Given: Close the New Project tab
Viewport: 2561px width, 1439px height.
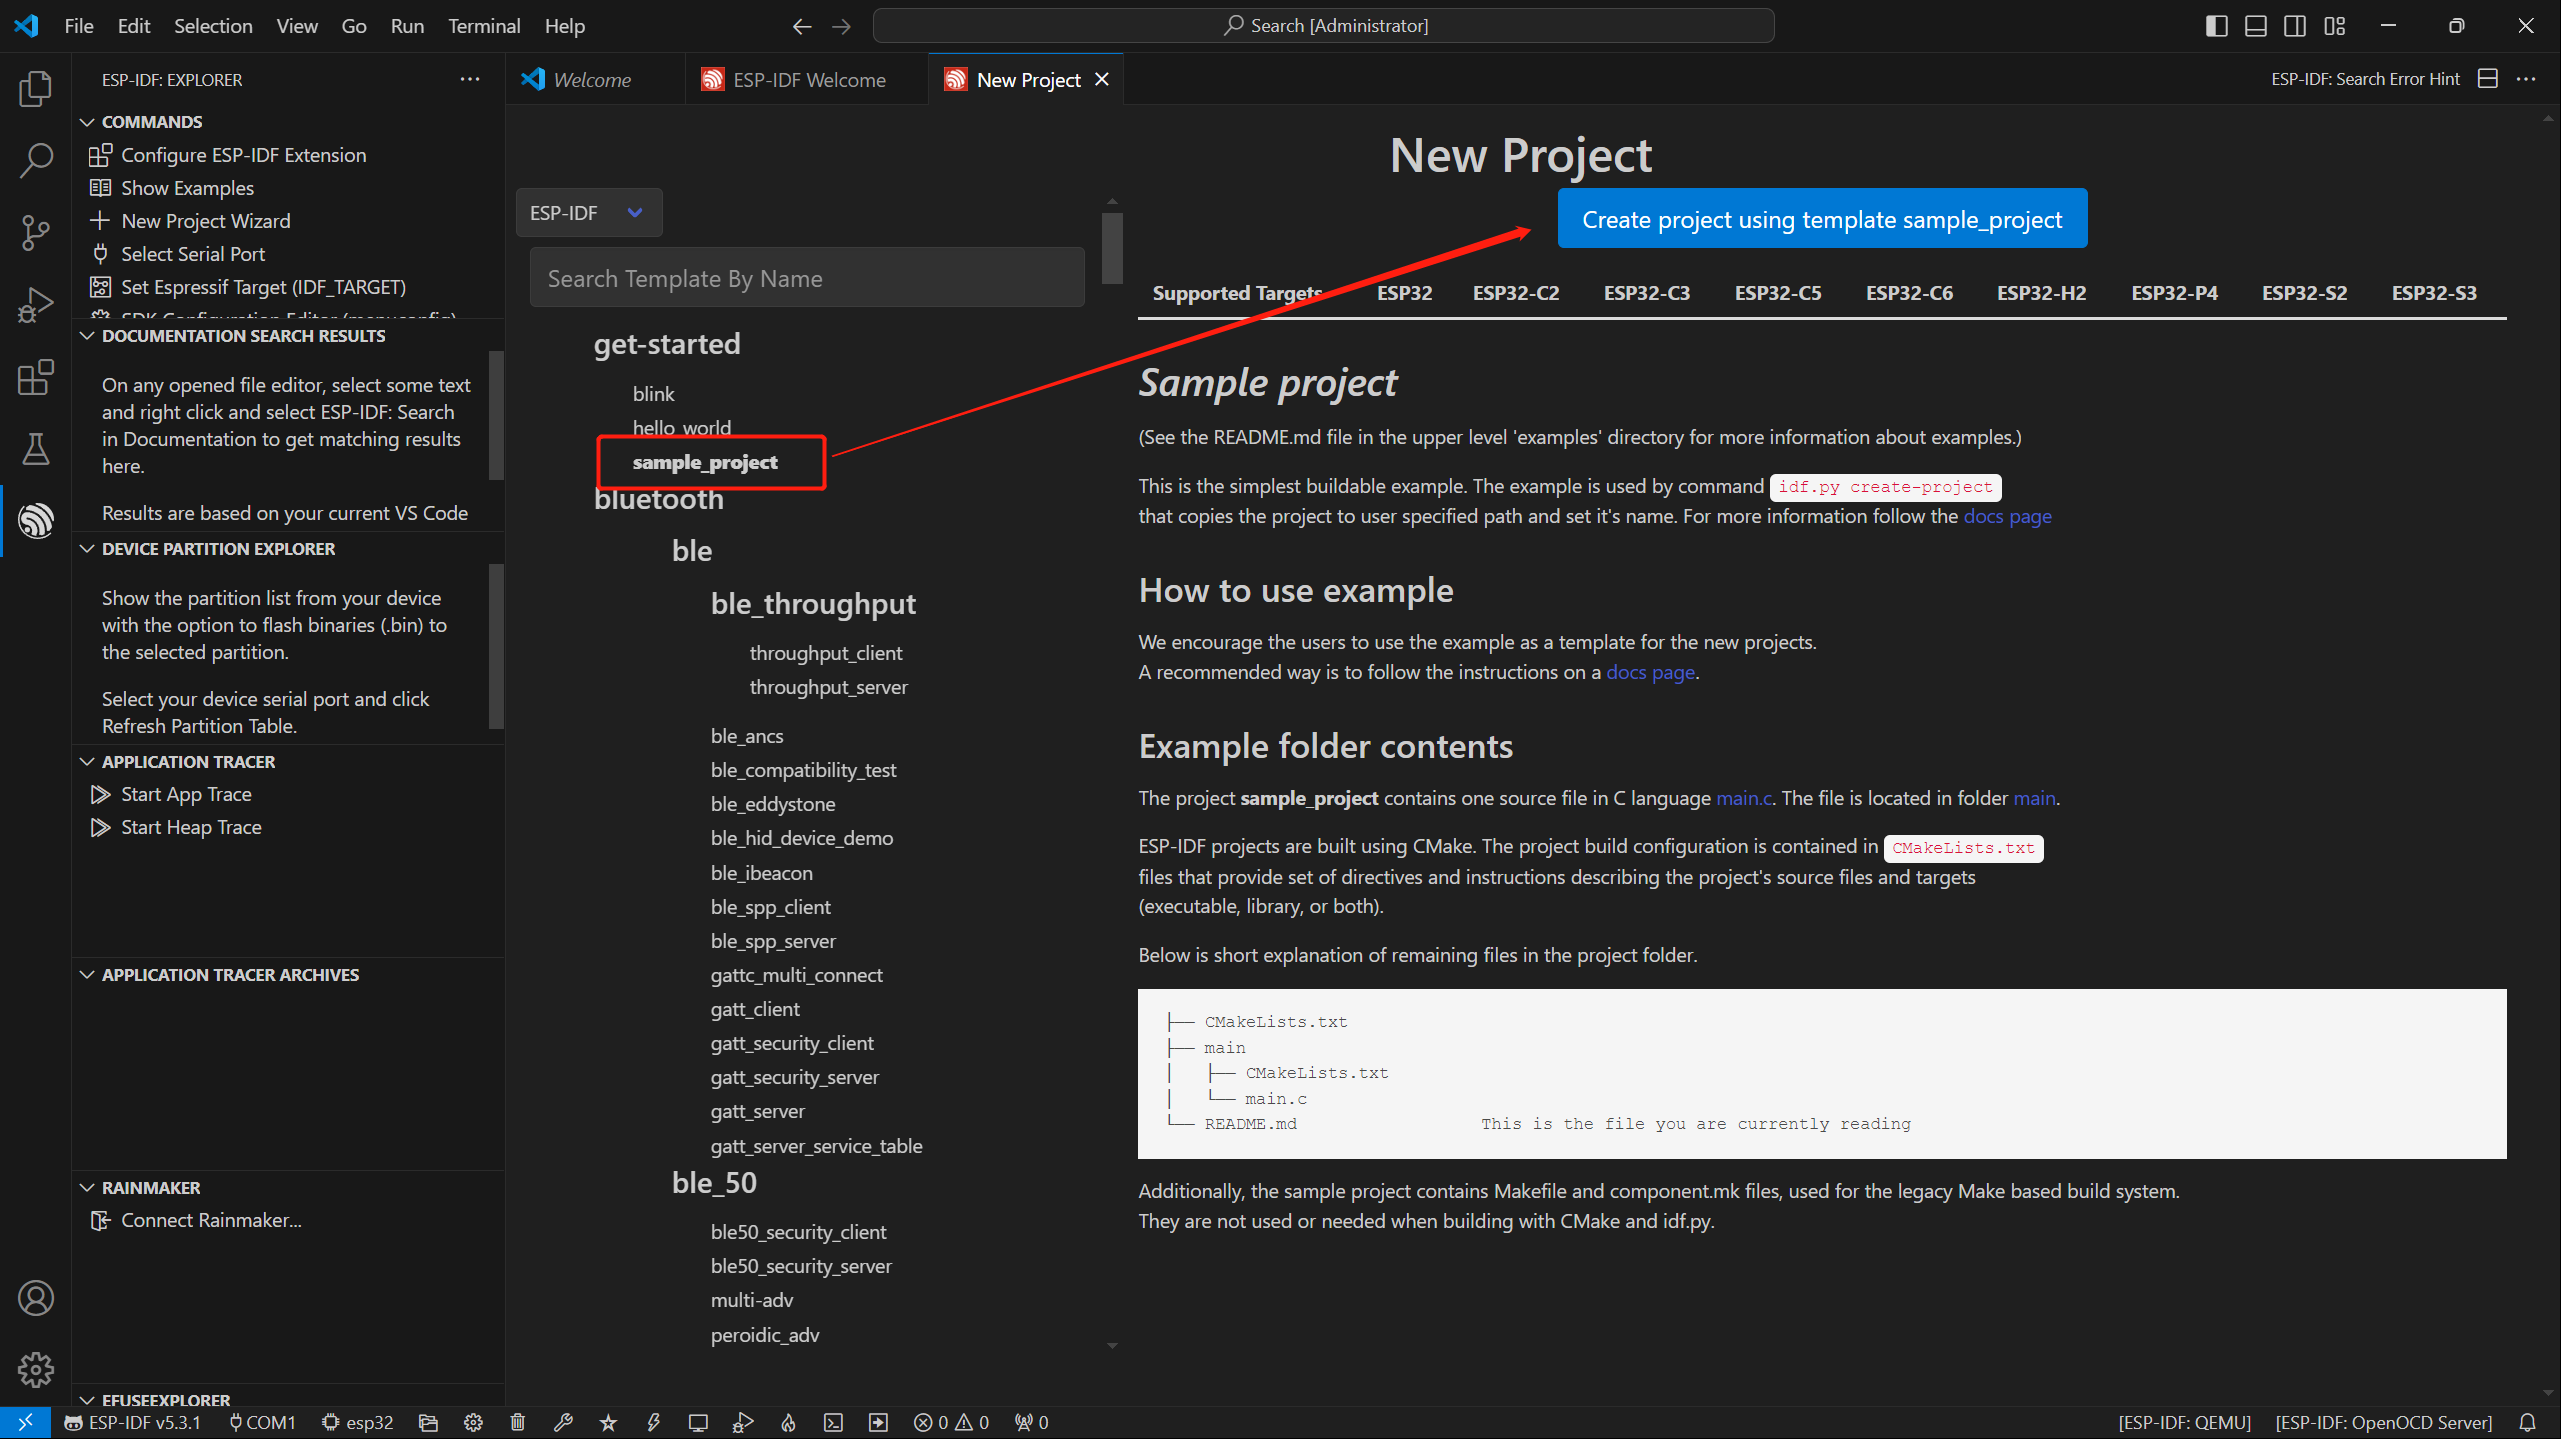Looking at the screenshot, I should pos(1102,80).
